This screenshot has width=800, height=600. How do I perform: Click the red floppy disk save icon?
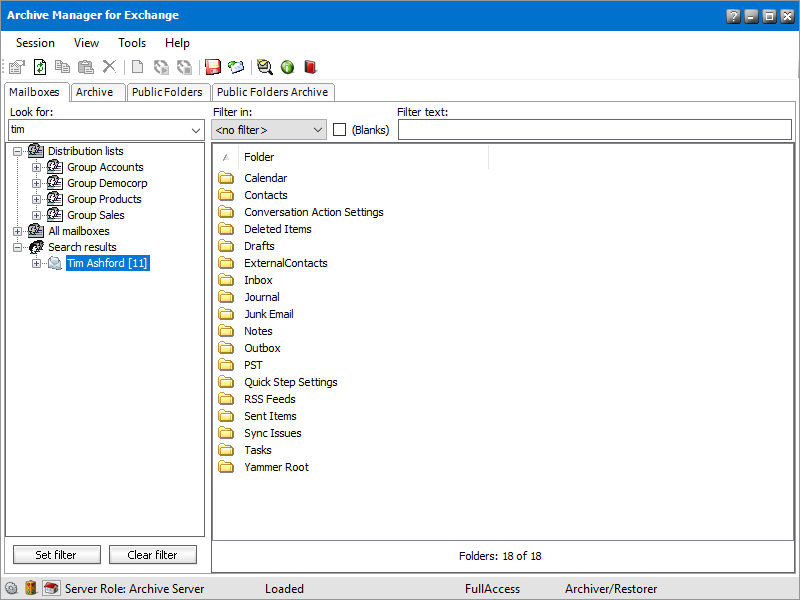pyautogui.click(x=212, y=67)
